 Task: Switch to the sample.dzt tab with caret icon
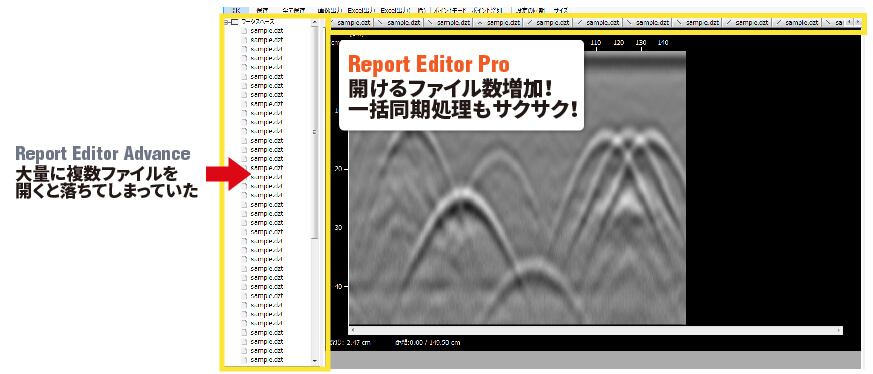(499, 23)
